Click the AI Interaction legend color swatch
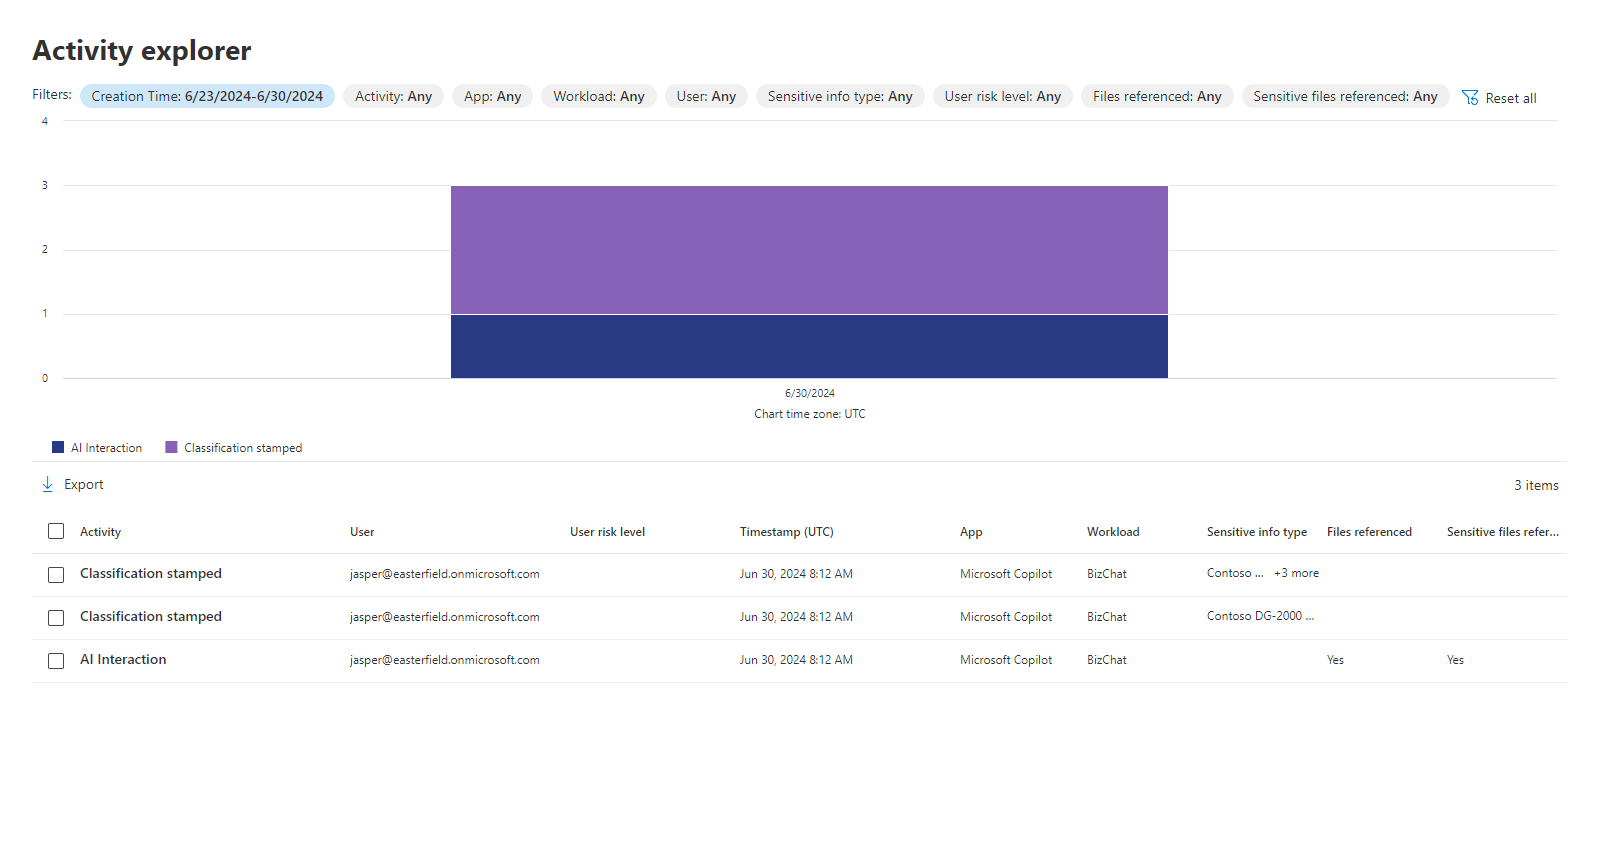 58,447
